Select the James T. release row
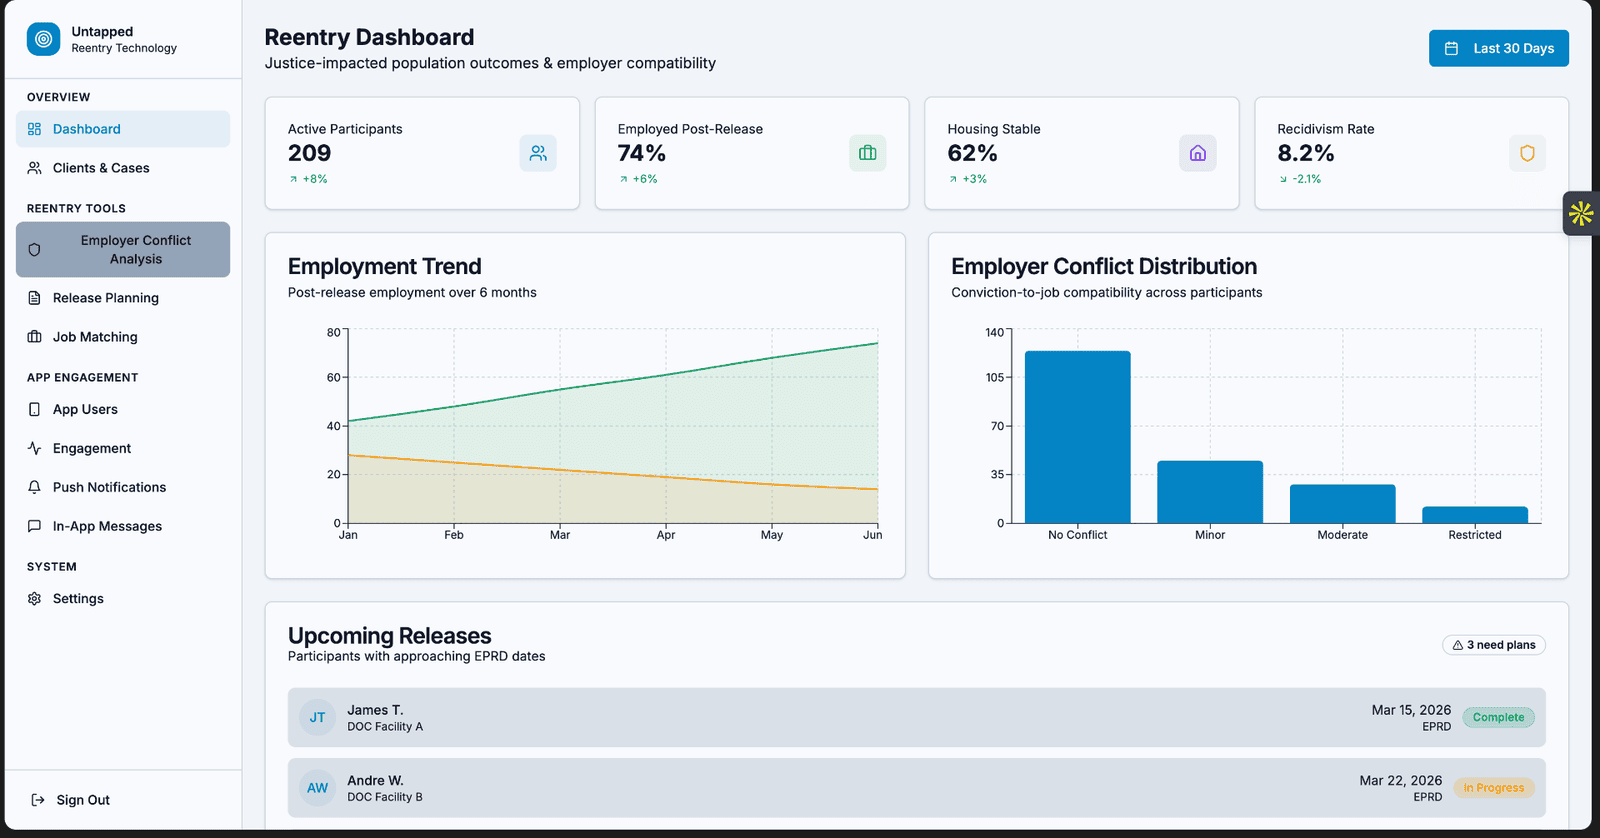 pyautogui.click(x=917, y=717)
